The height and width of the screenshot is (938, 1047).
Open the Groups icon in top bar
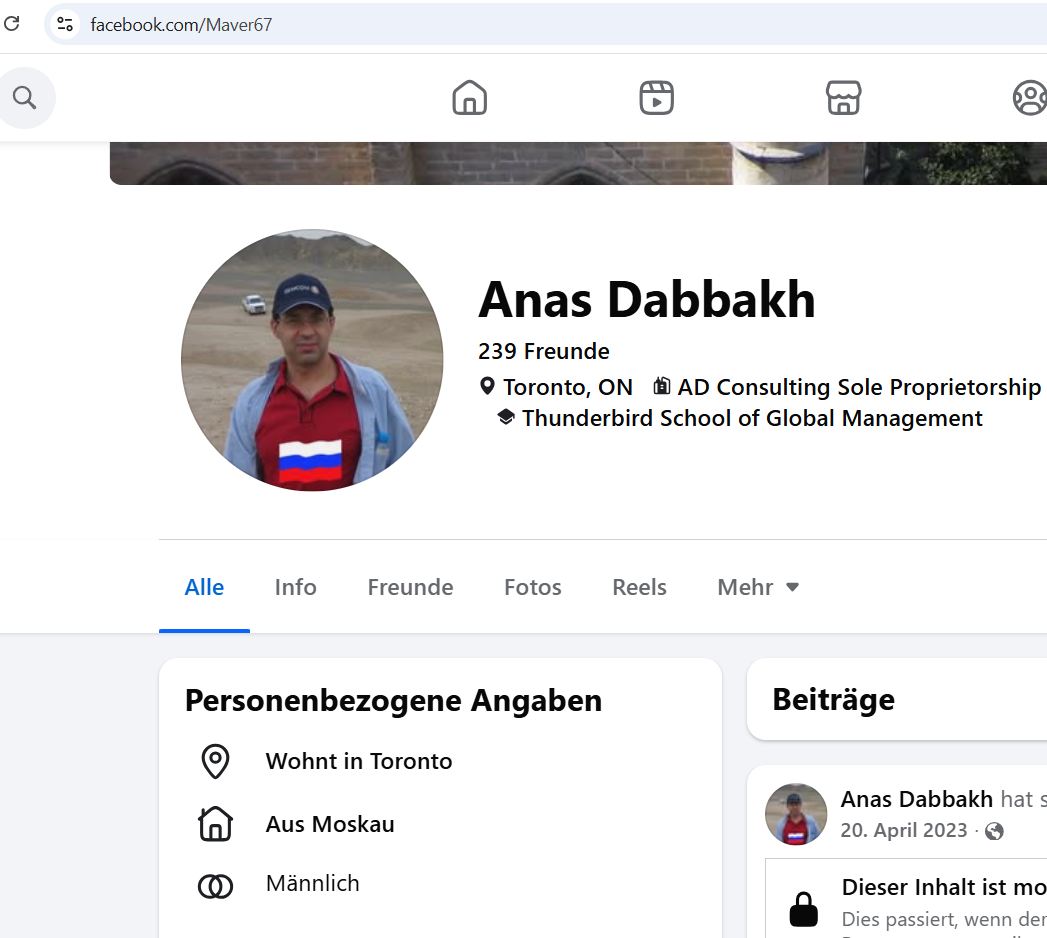point(1030,97)
